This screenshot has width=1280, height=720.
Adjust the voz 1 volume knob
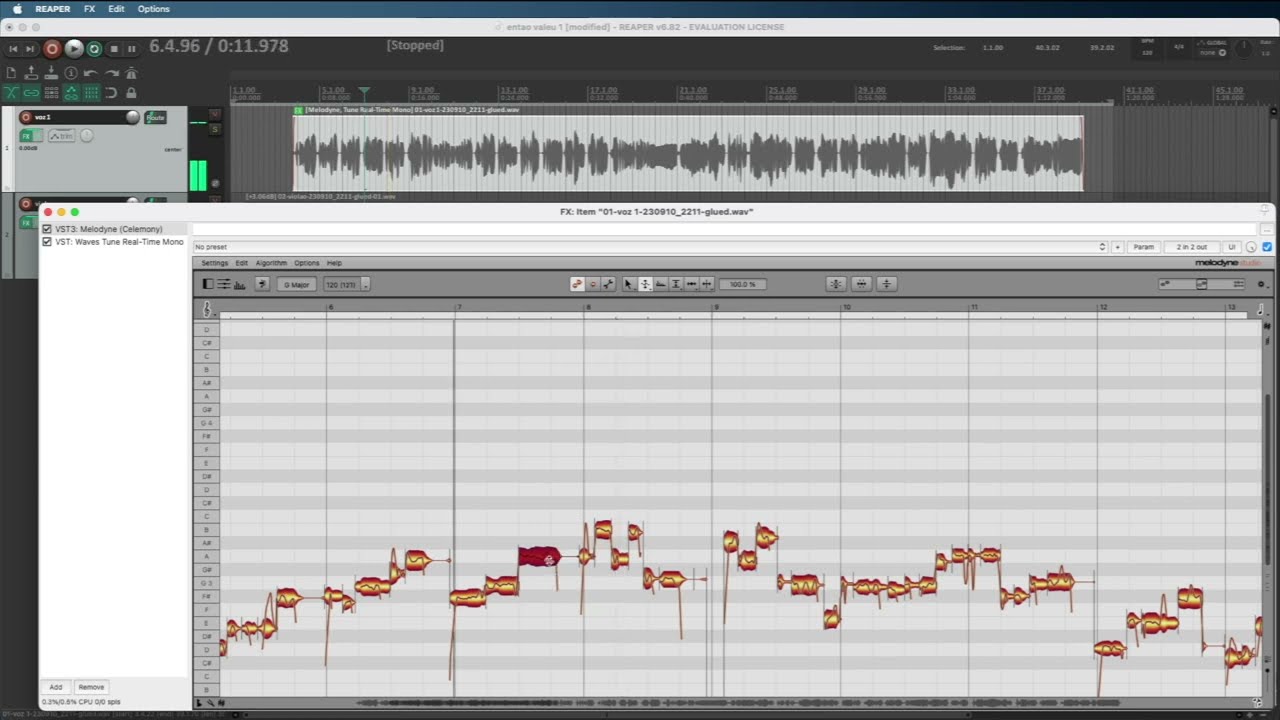[x=132, y=117]
